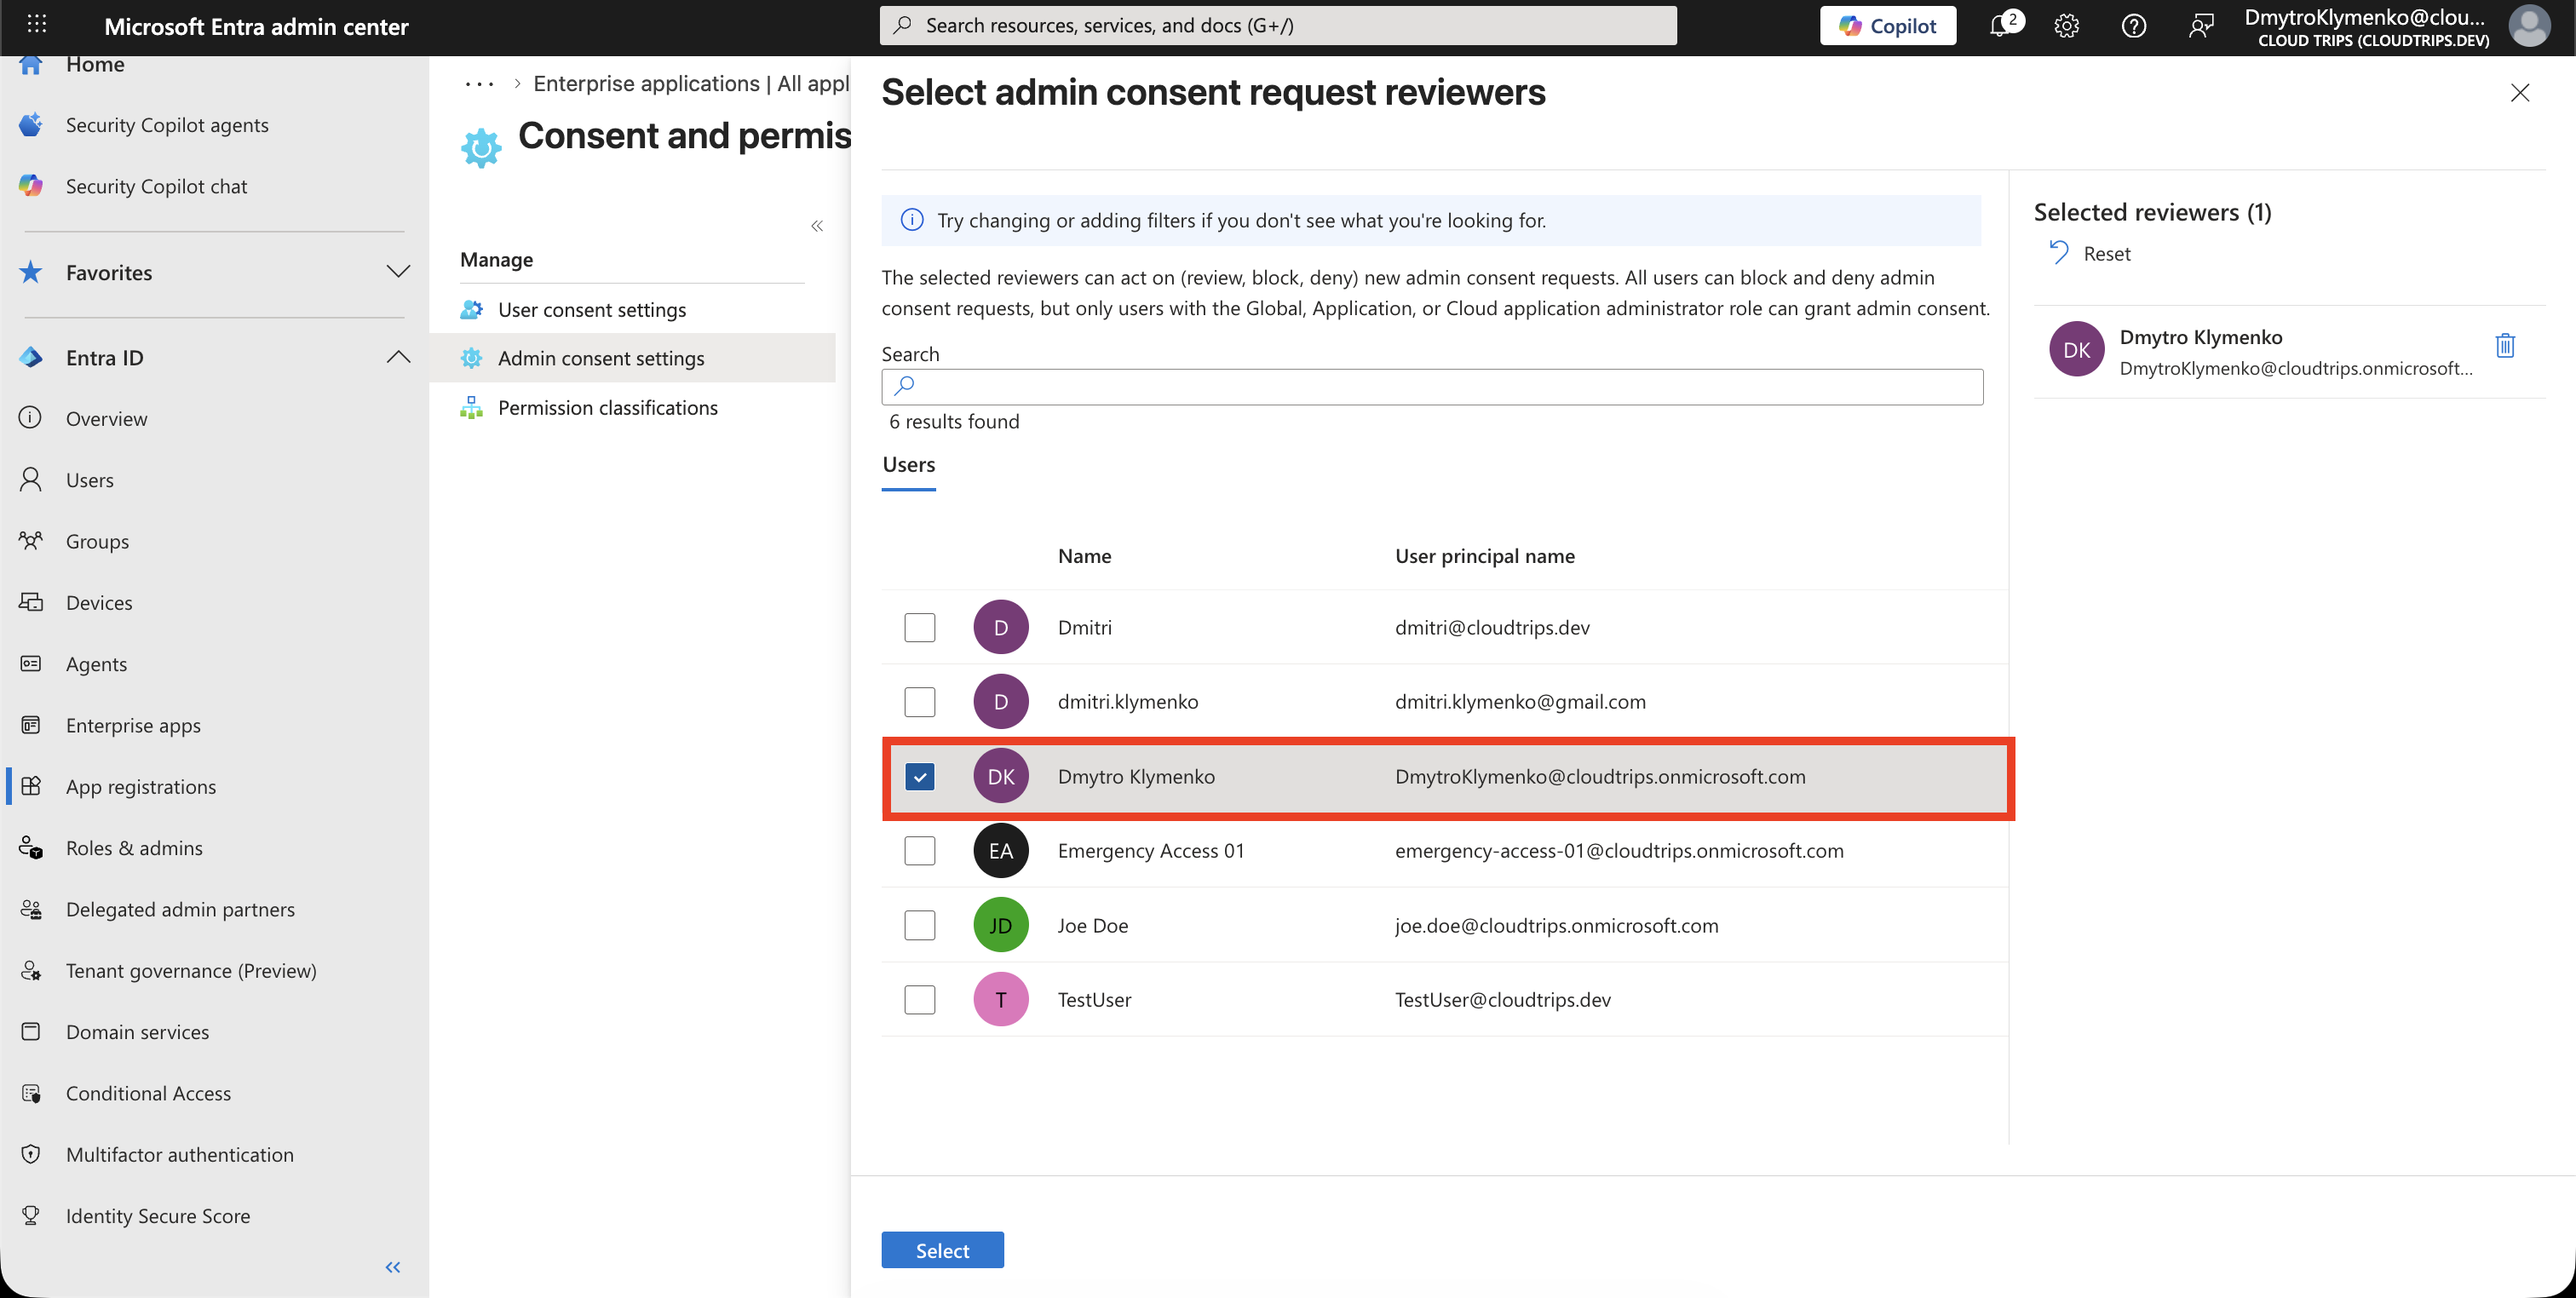
Task: Collapse the Entra ID section chevron
Action: point(398,357)
